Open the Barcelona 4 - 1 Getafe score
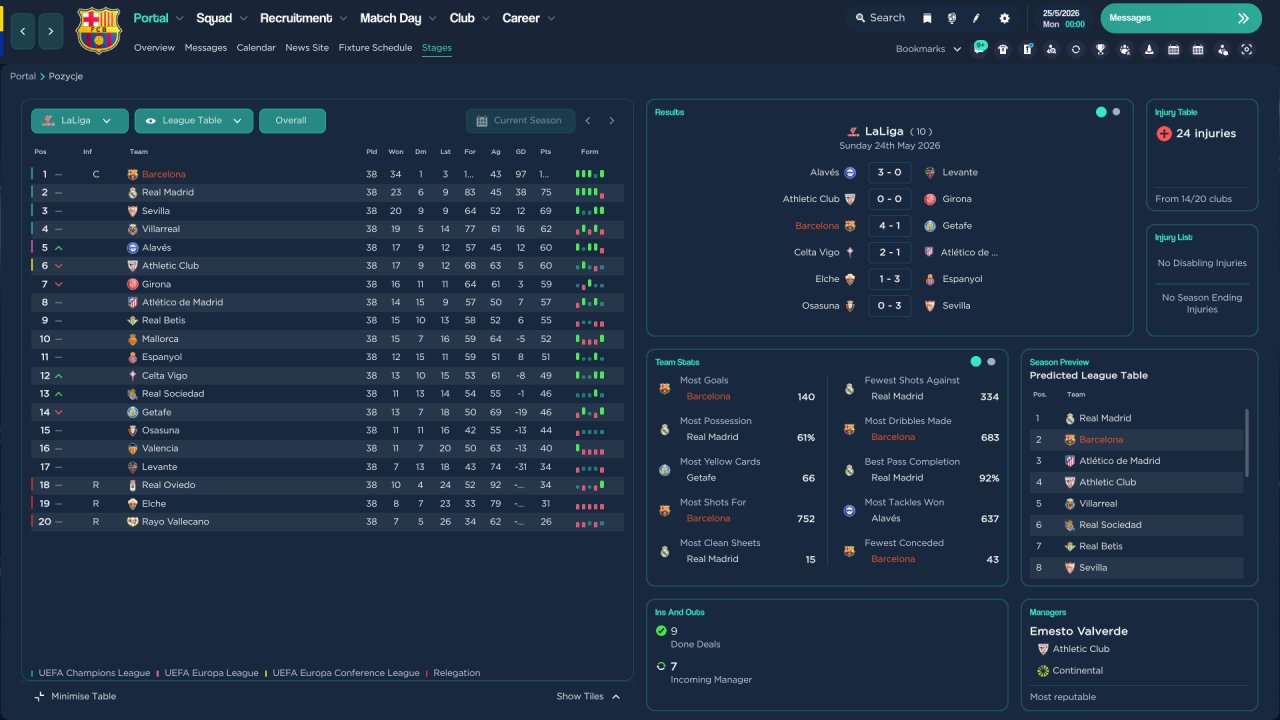This screenshot has height=720, width=1280. (x=889, y=226)
